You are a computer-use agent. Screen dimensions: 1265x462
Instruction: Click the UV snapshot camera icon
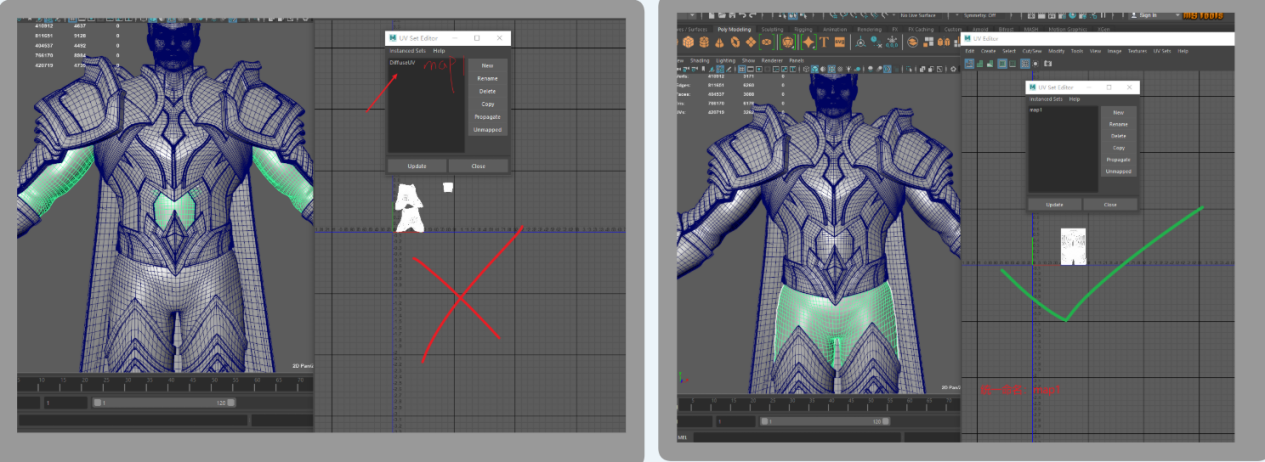(x=1048, y=63)
